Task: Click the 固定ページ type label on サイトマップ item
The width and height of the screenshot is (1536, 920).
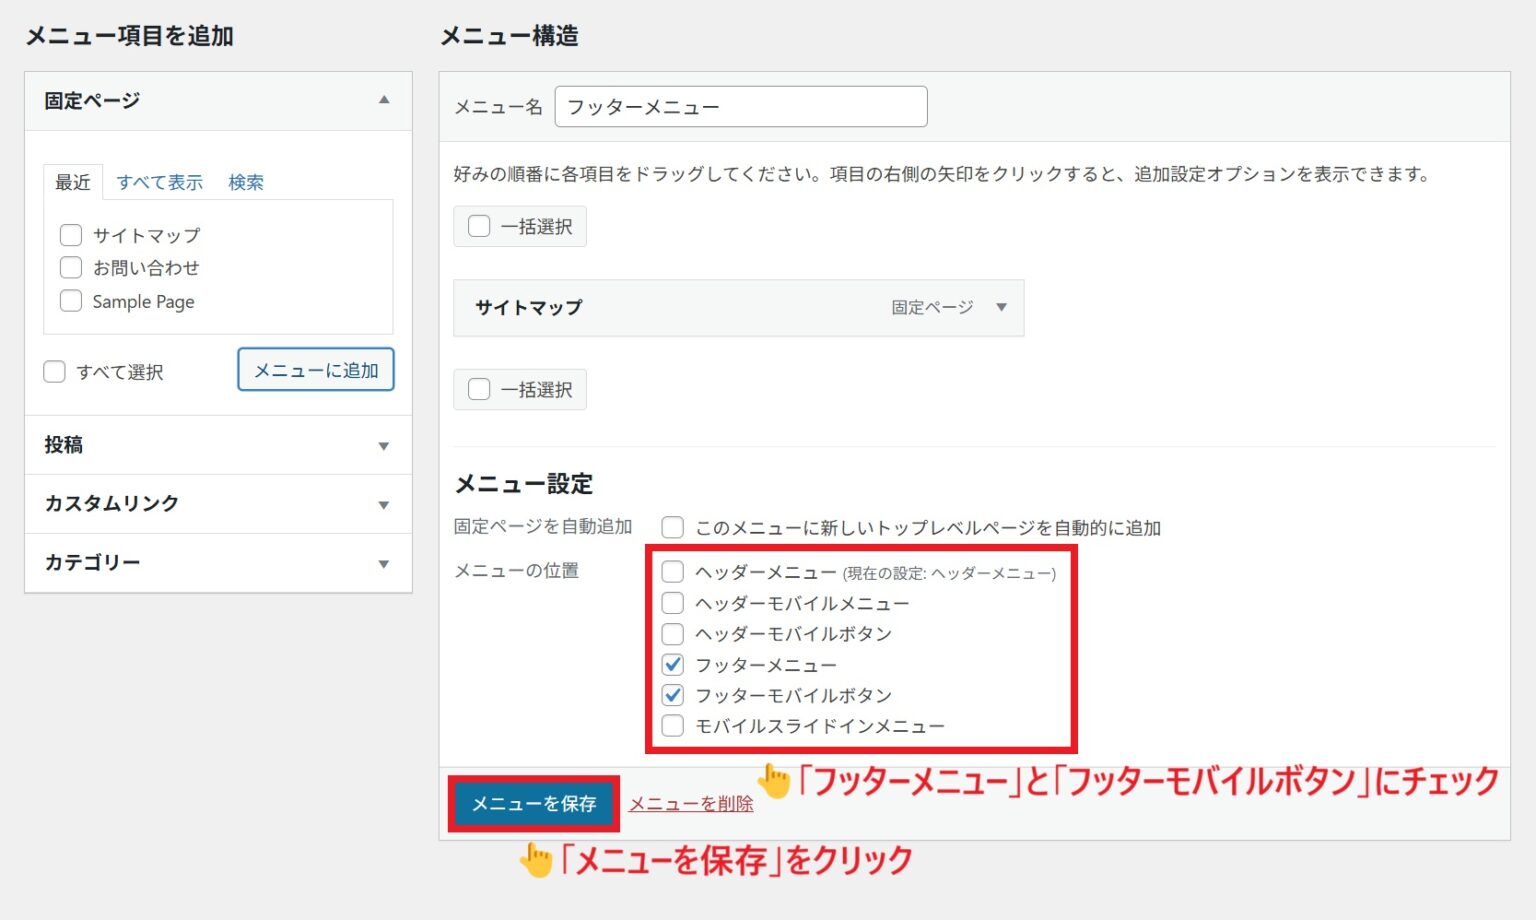Action: tap(932, 308)
